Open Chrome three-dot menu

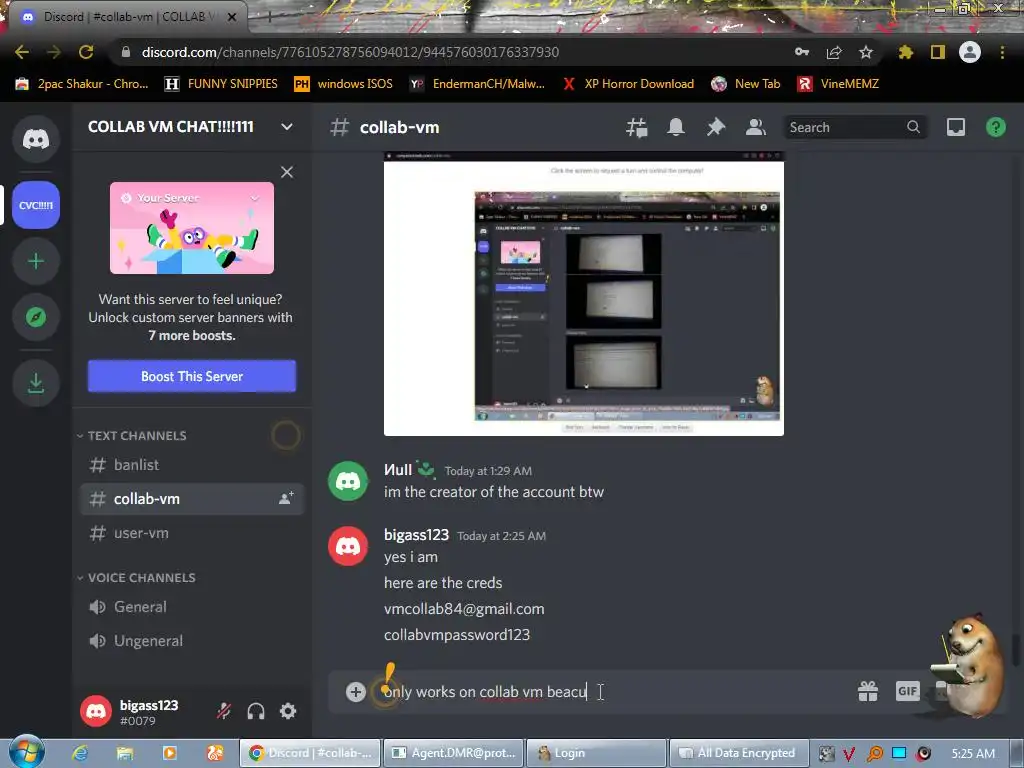click(x=1002, y=52)
